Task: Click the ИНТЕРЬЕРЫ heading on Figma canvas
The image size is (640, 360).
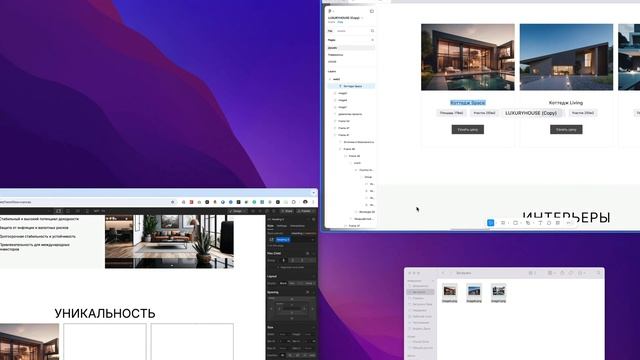Action: coord(566,216)
